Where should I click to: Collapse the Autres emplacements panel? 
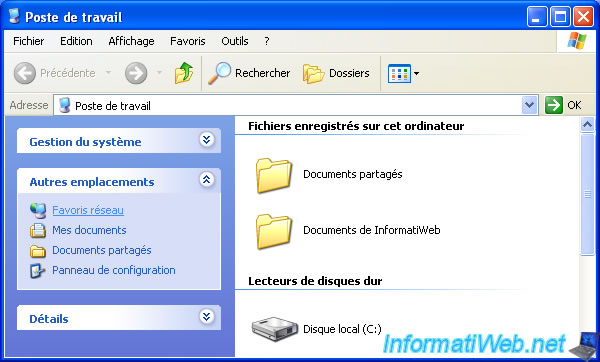click(206, 179)
